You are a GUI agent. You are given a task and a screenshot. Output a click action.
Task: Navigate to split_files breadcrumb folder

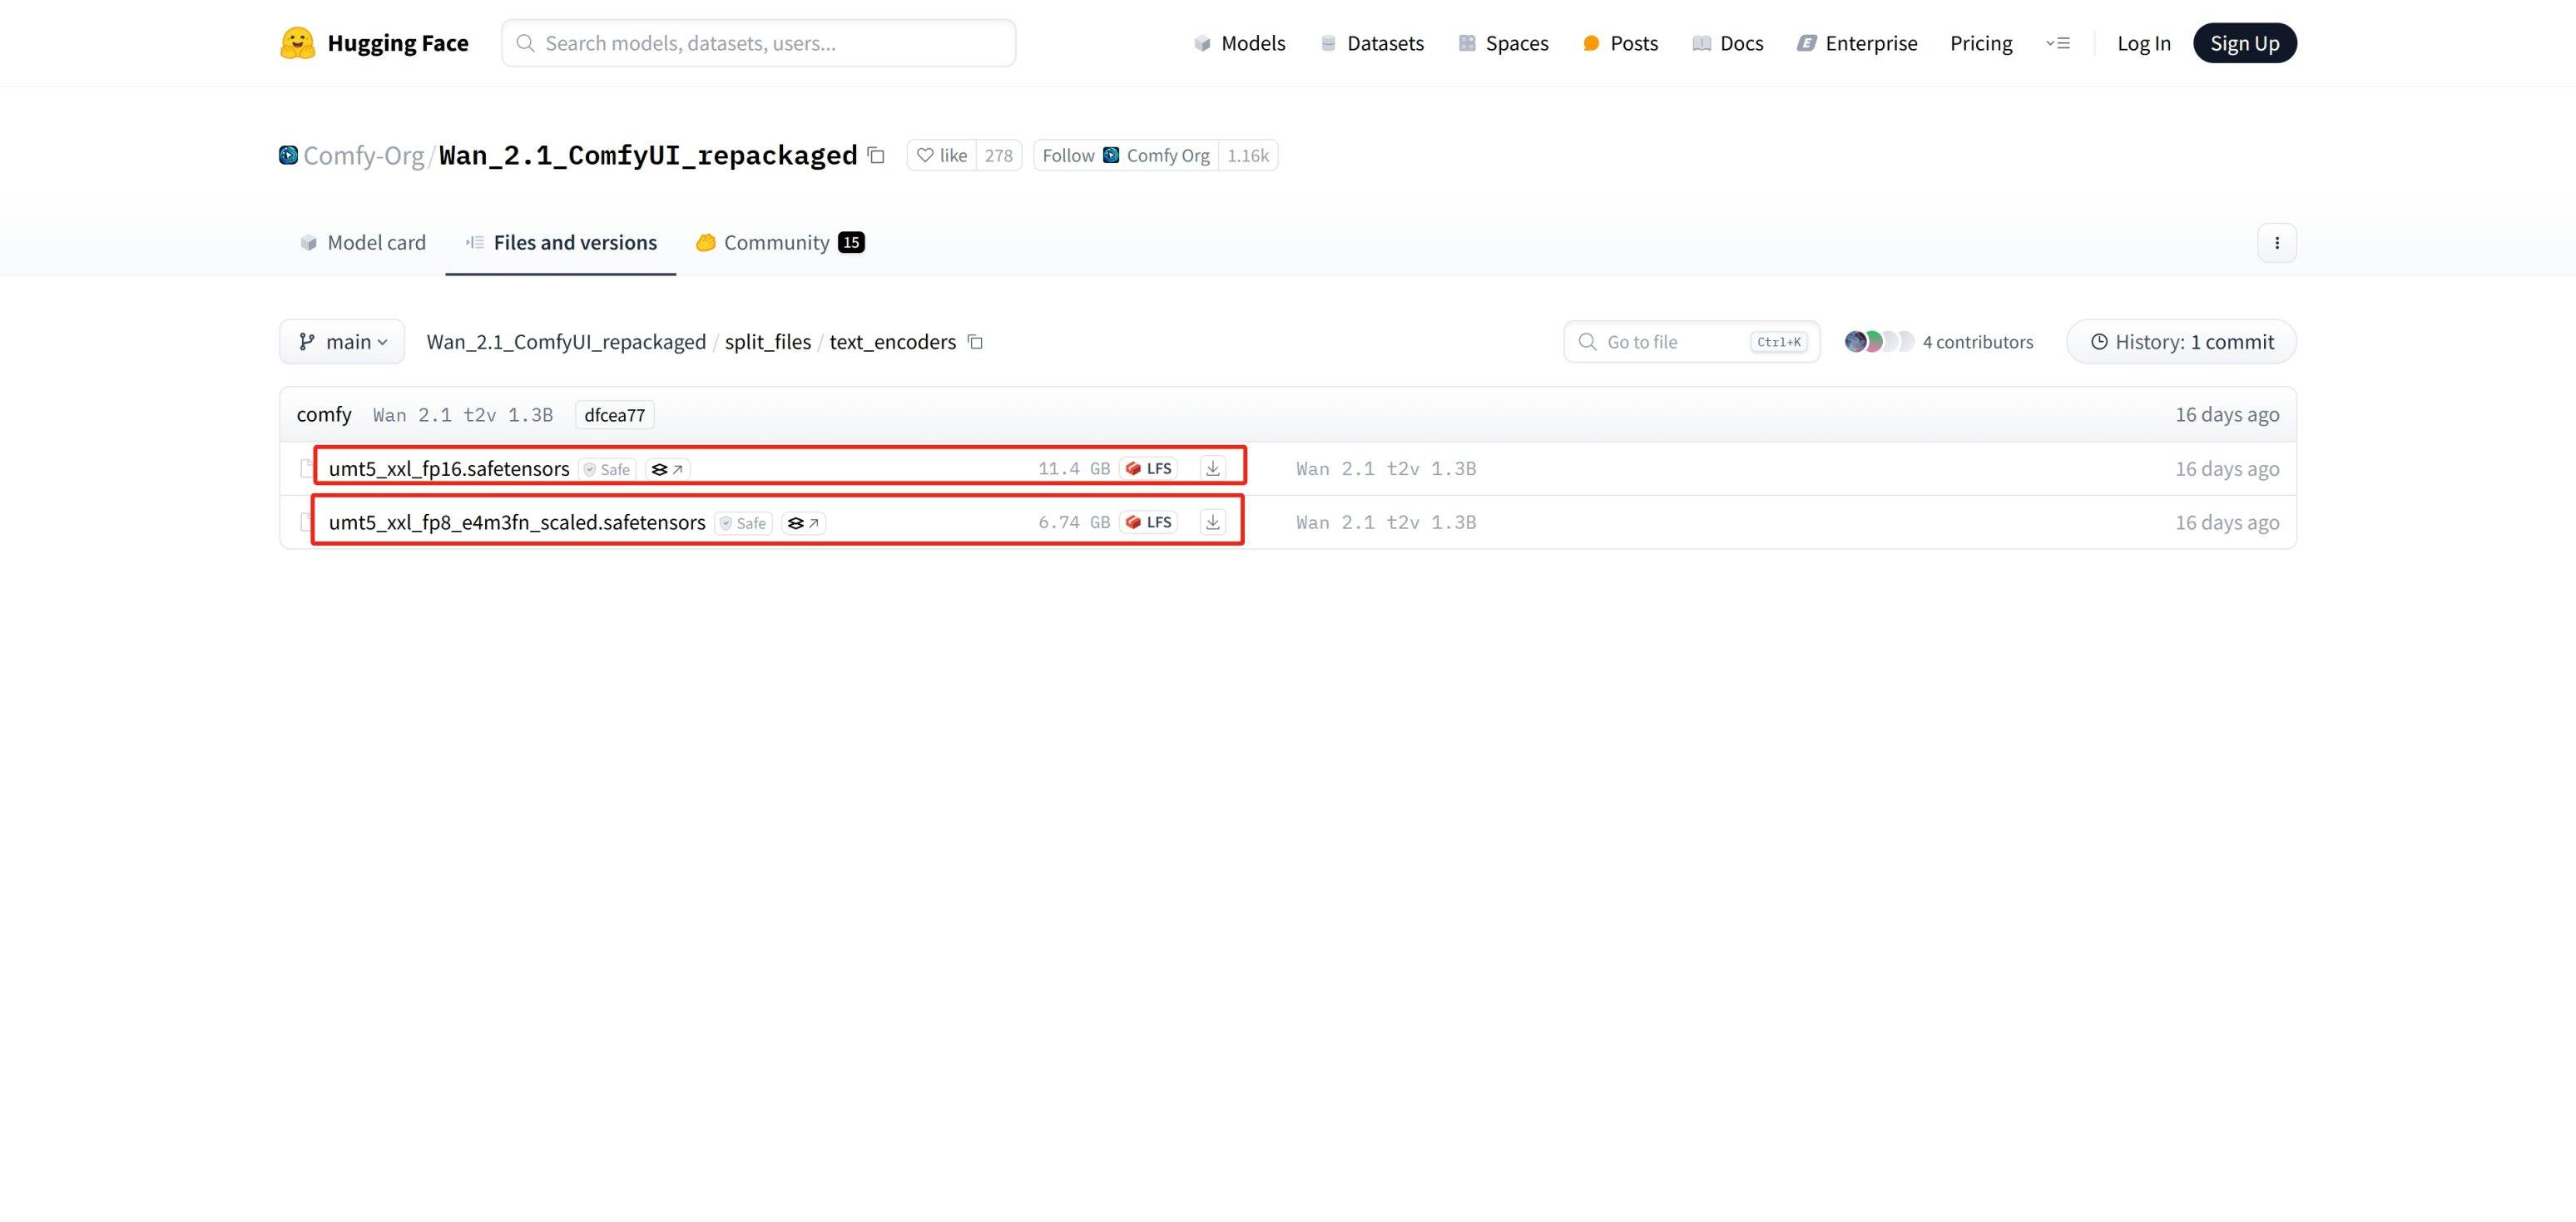[x=767, y=342]
